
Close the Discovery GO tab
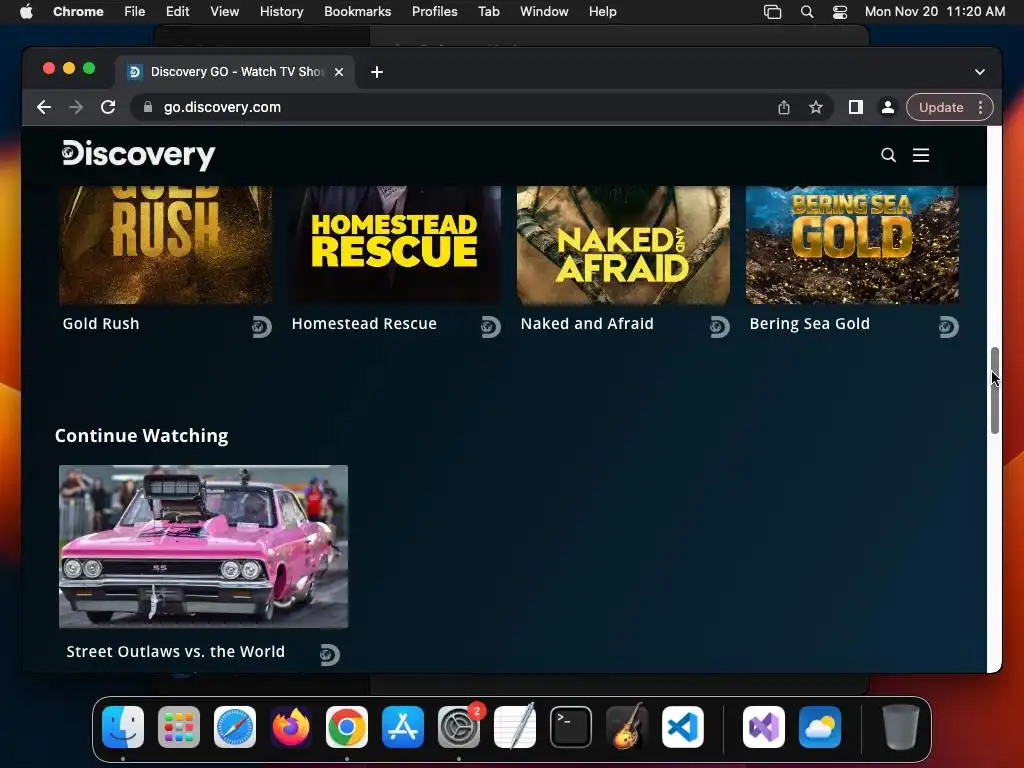click(x=339, y=72)
